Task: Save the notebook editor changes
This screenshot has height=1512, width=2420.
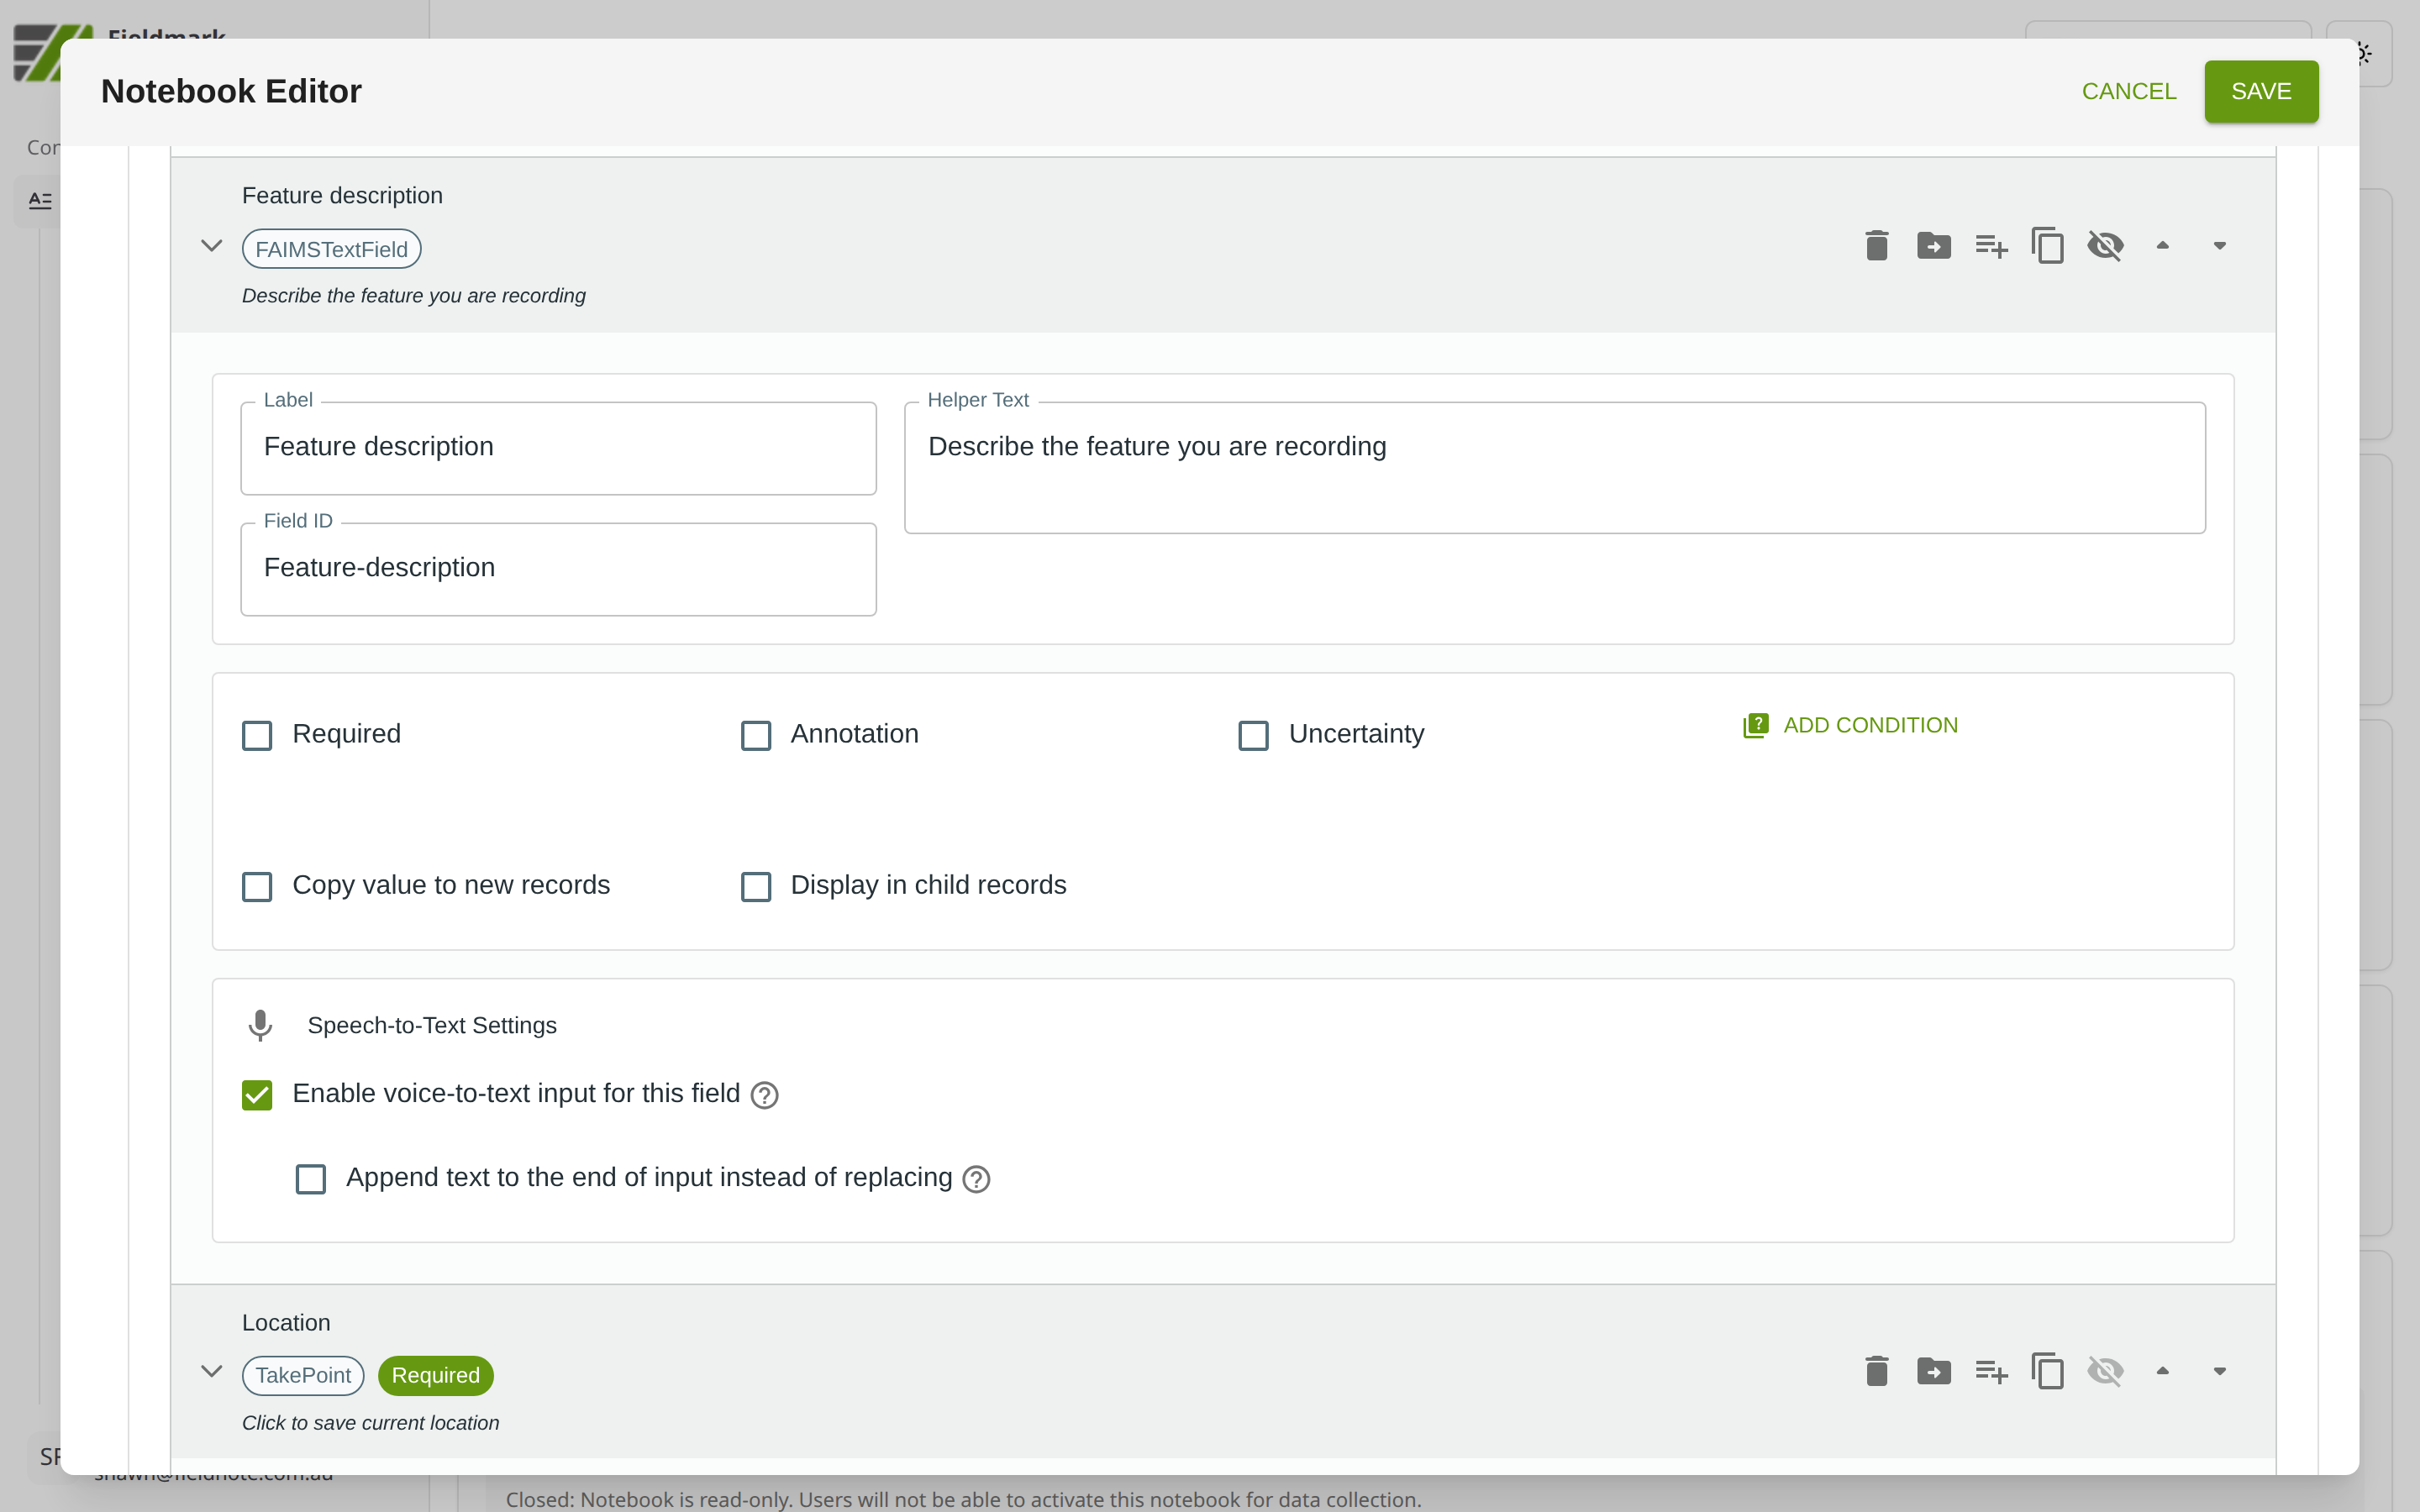Action: 2260,92
